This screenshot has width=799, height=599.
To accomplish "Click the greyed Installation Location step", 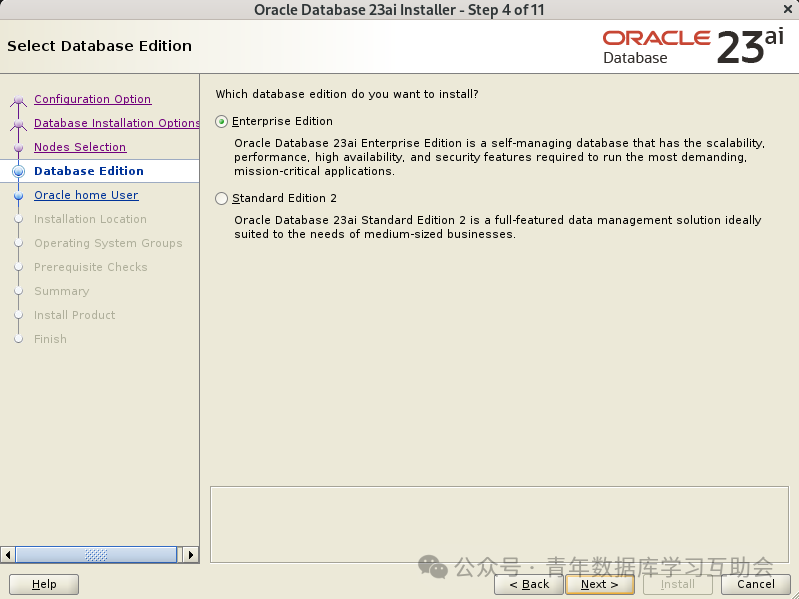I will click(x=90, y=219).
